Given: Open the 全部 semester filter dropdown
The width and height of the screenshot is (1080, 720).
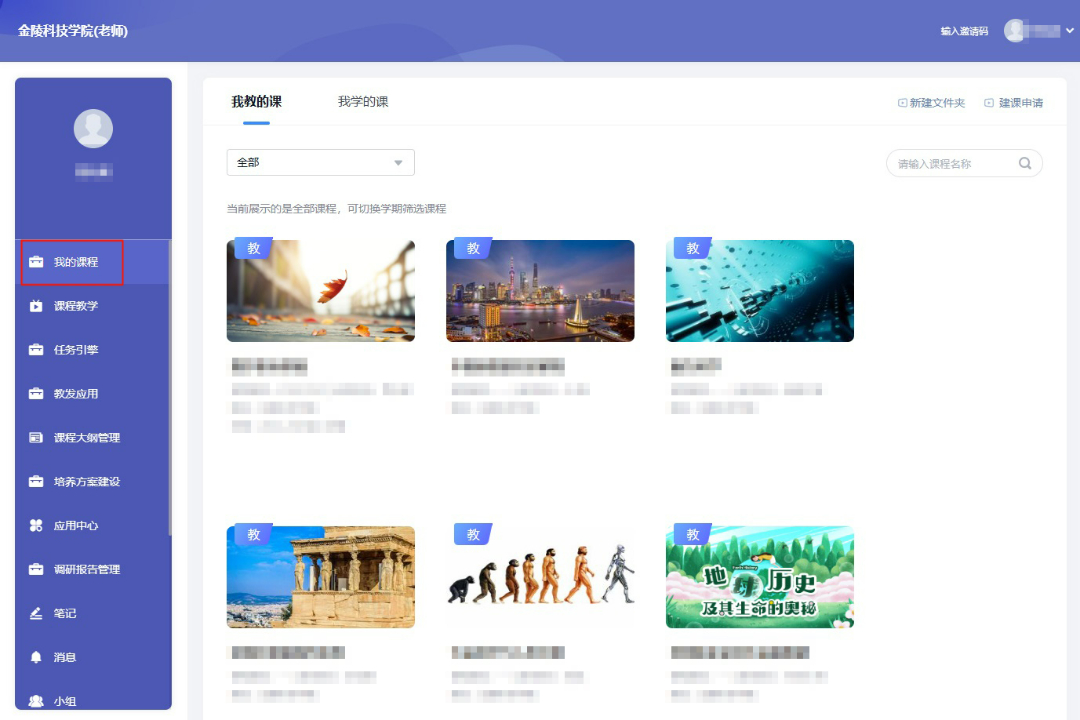Looking at the screenshot, I should point(320,162).
